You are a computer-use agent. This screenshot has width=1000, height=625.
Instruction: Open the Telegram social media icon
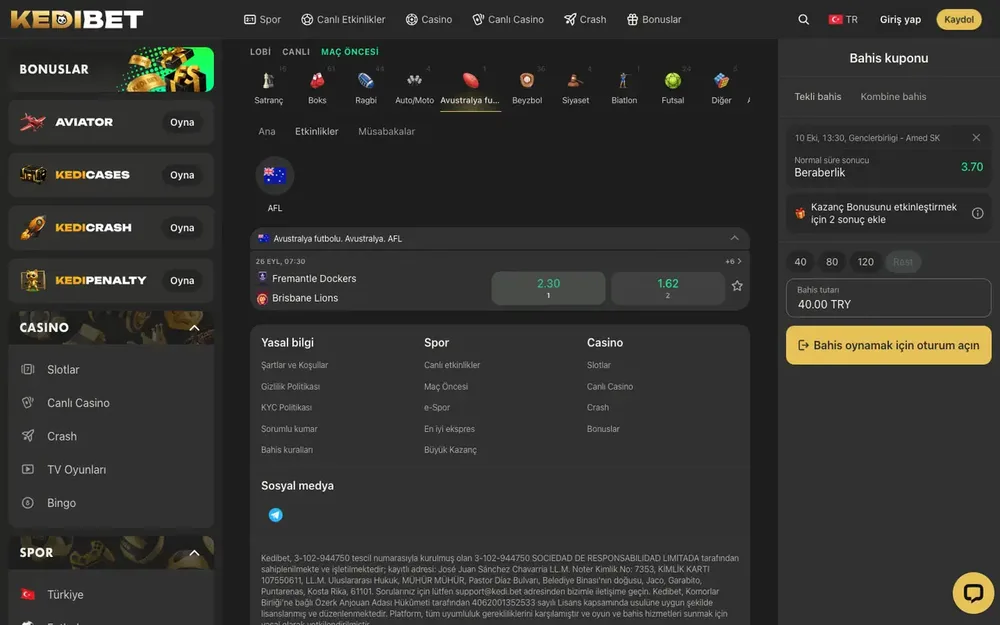click(x=276, y=515)
